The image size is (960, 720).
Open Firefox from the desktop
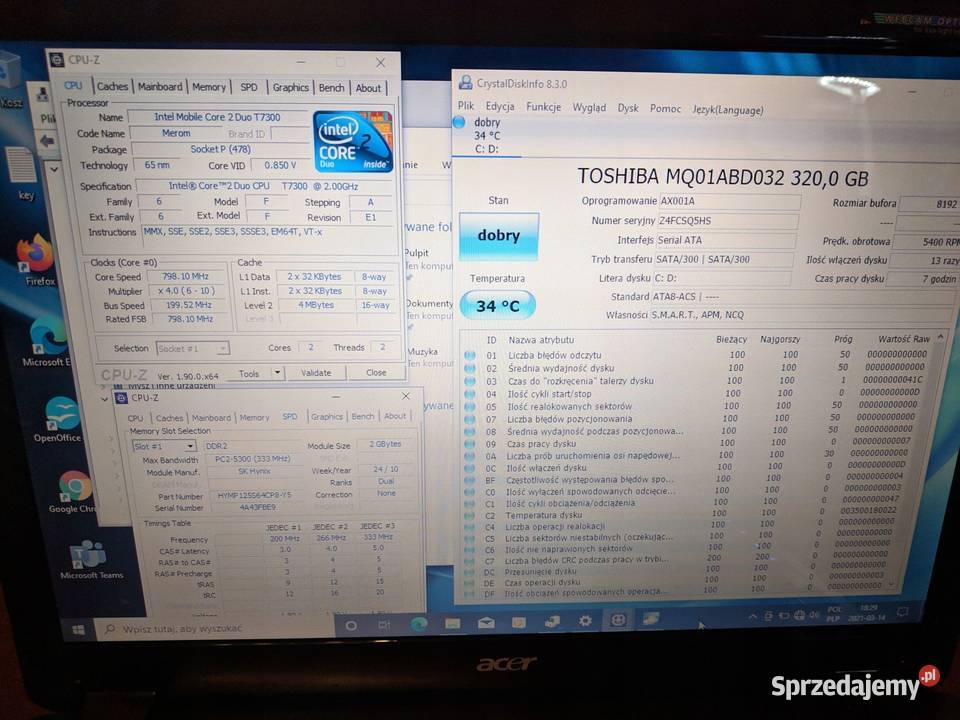35,255
